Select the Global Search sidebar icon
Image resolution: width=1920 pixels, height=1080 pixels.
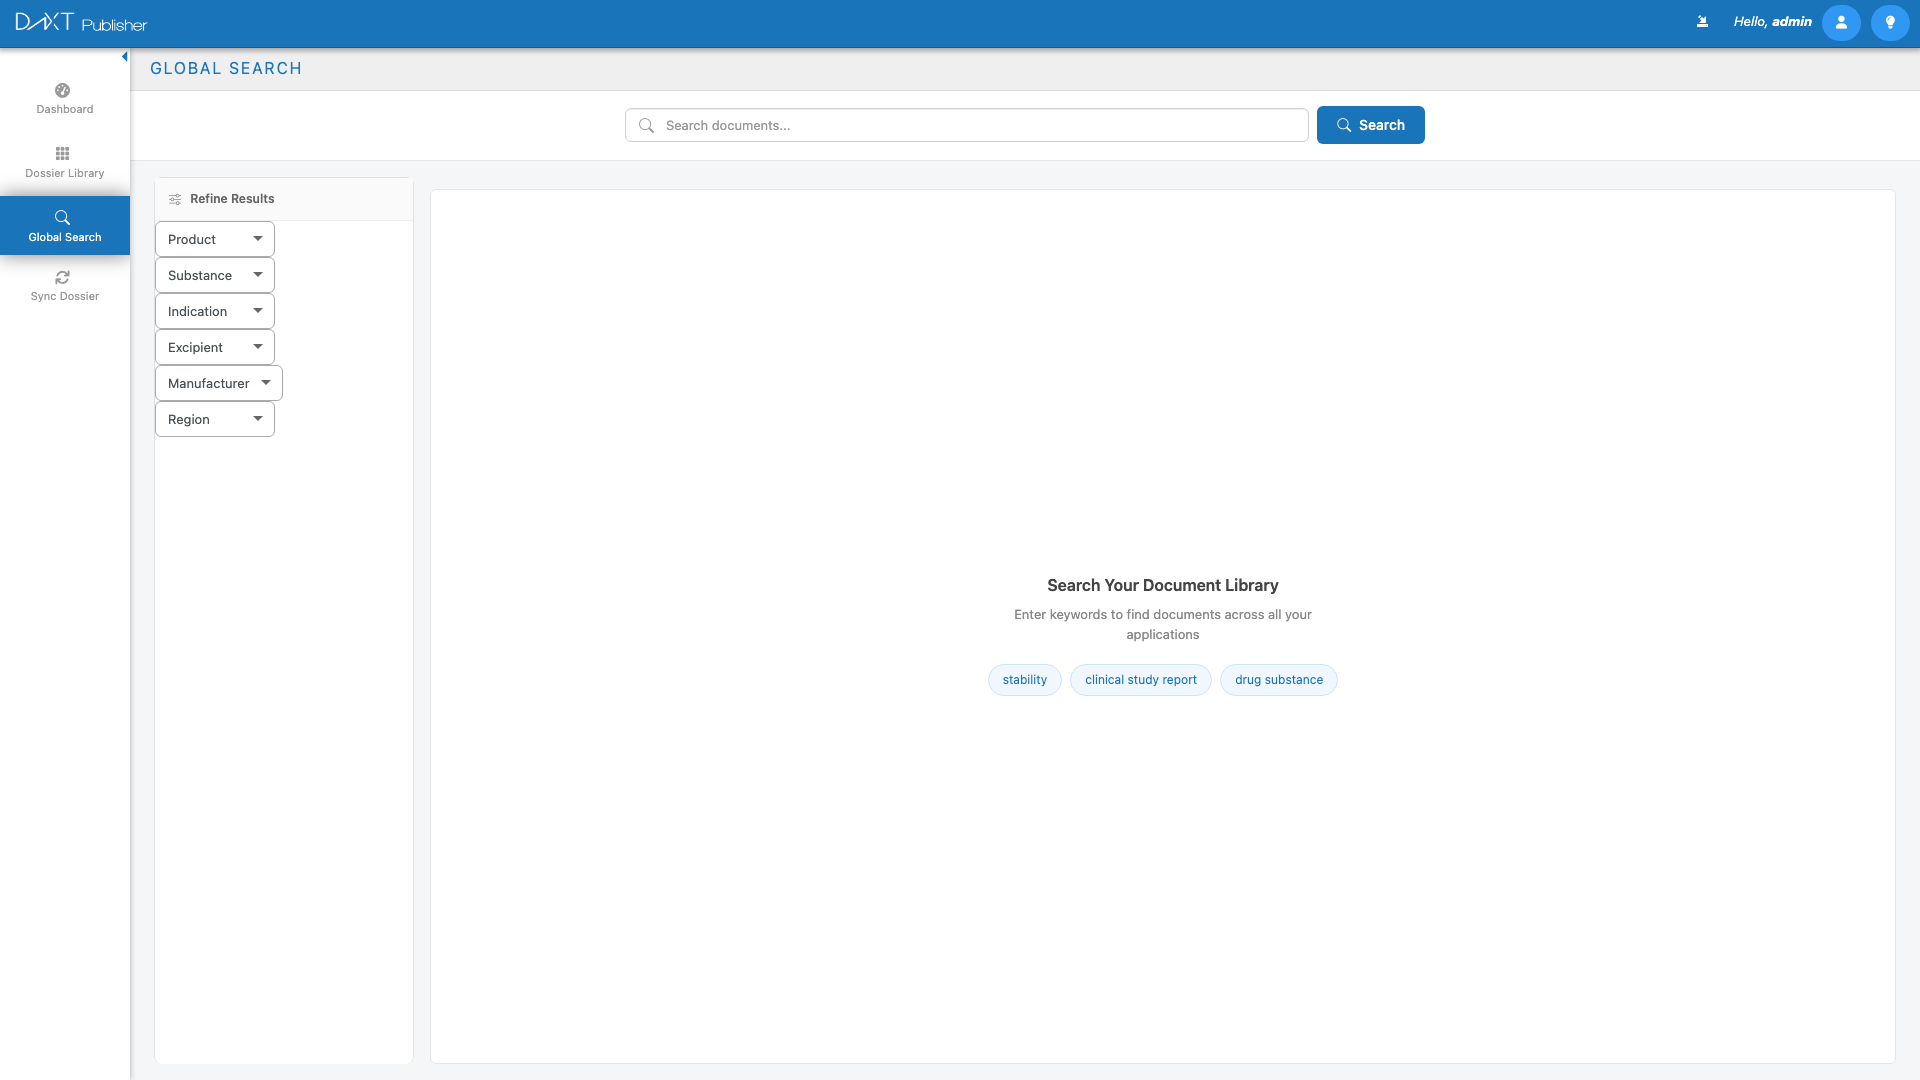(x=64, y=226)
